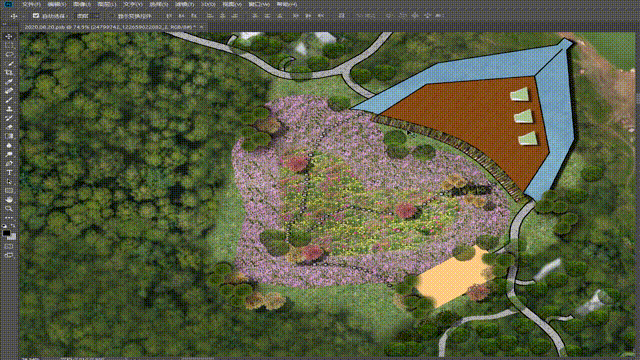Image resolution: width=640 pixels, height=360 pixels.
Task: Toggle the 自动选择 checkbox
Action: point(36,16)
